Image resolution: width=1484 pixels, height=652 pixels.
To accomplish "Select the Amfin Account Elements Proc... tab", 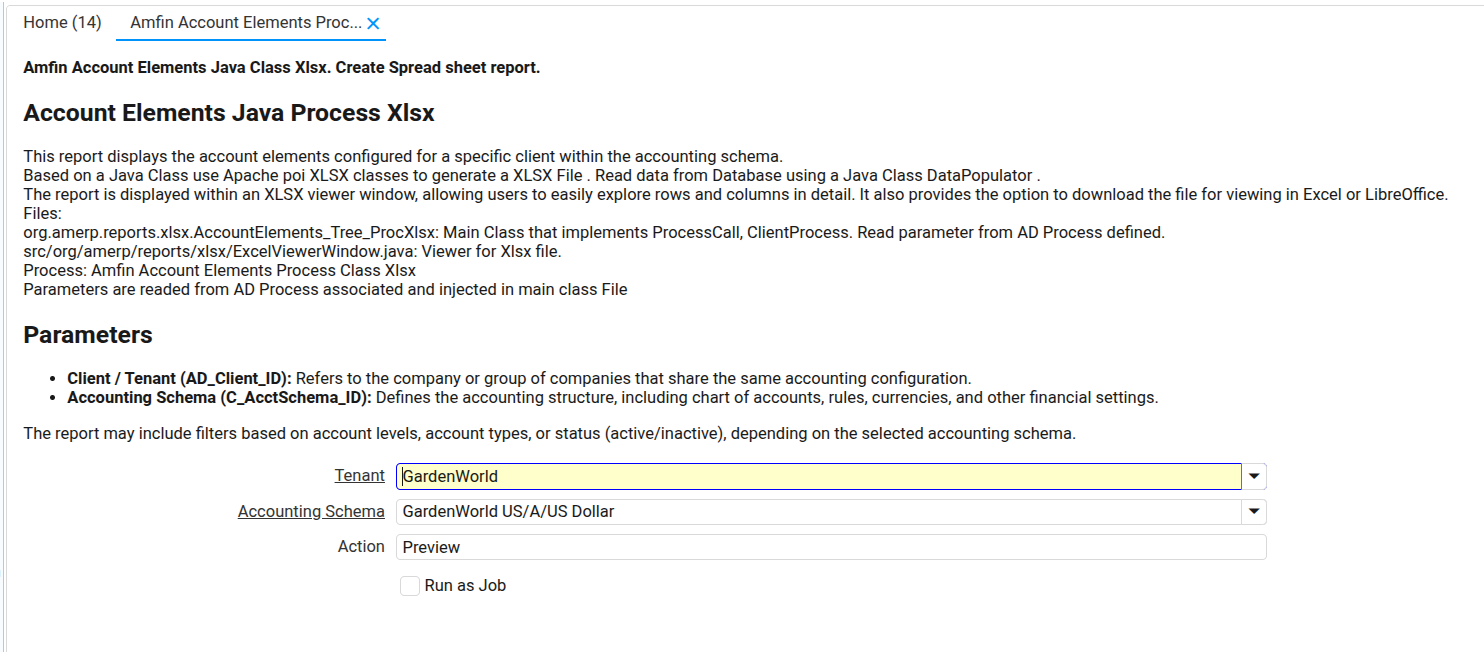I will point(245,22).
